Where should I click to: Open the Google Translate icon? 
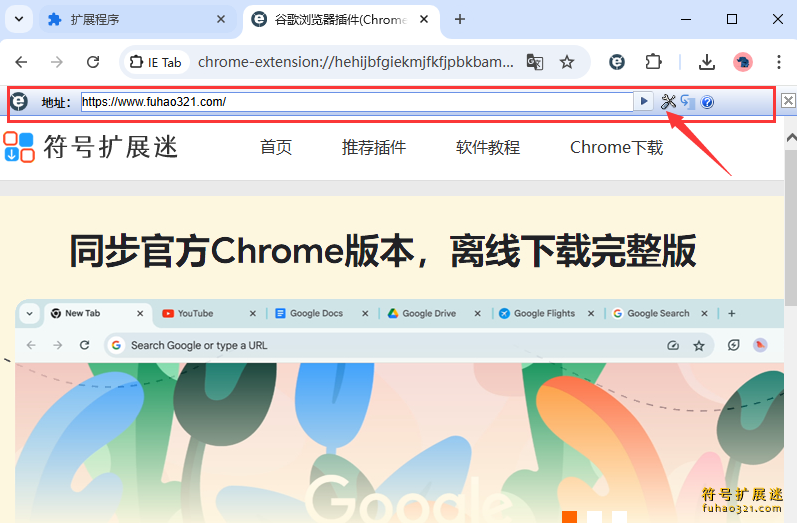tap(535, 62)
